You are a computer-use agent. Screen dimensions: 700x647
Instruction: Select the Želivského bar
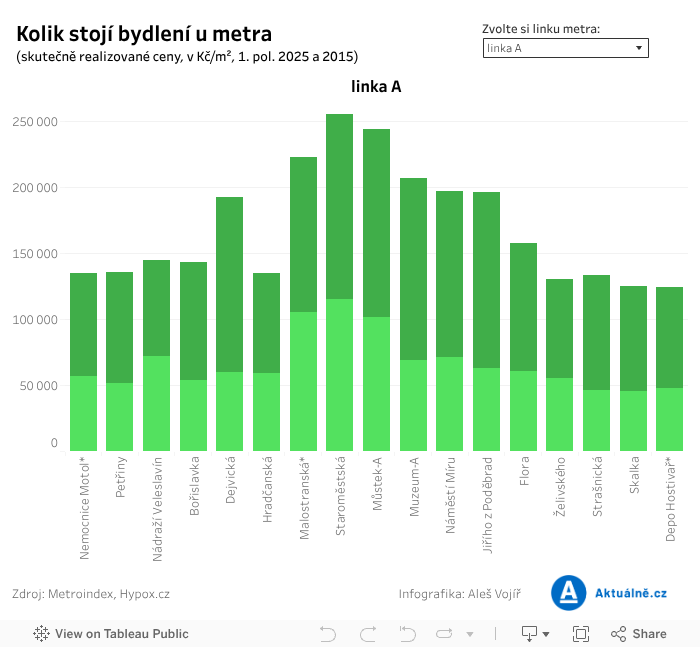pos(559,365)
